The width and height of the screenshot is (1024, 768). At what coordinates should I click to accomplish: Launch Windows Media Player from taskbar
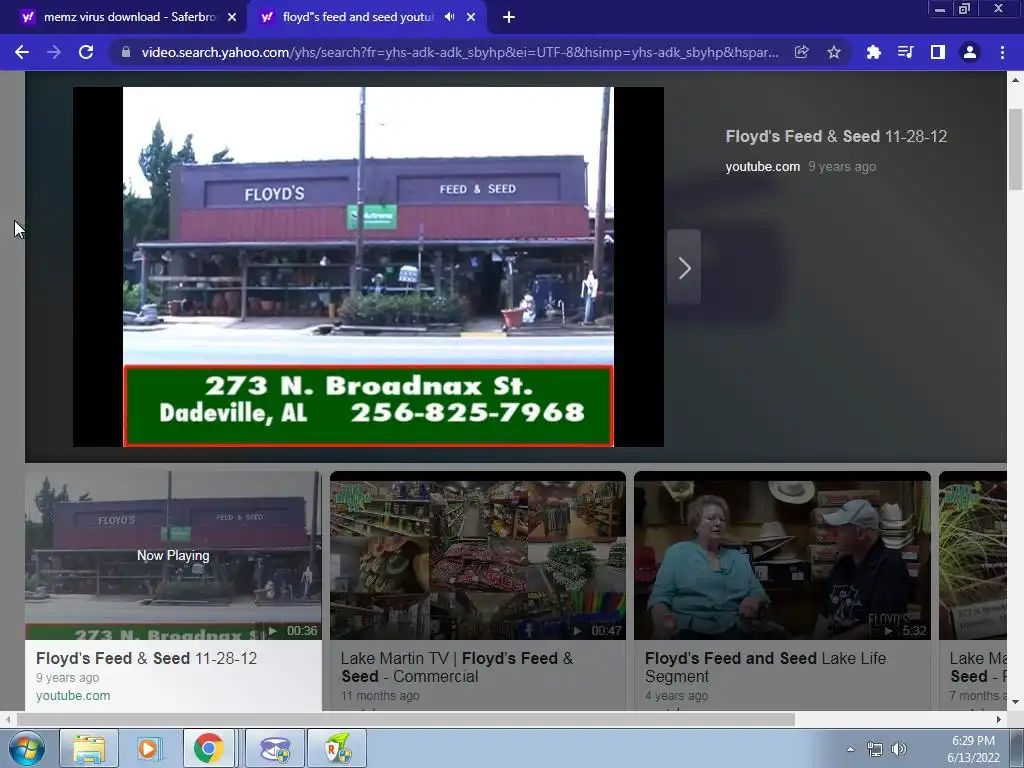(150, 748)
